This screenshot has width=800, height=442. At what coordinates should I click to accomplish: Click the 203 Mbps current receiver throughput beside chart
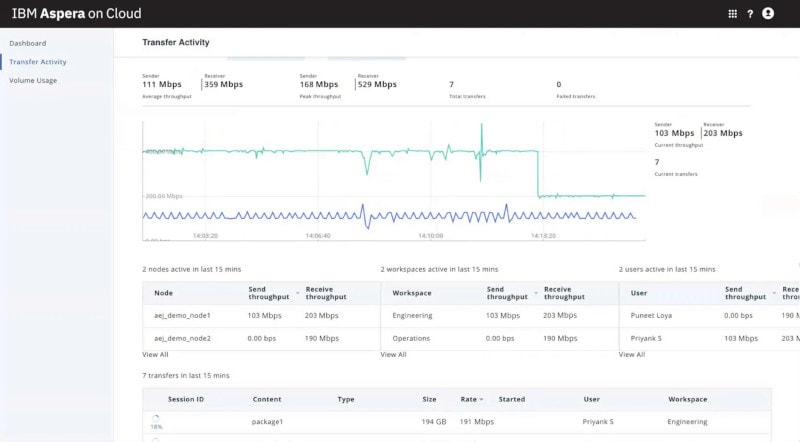723,133
